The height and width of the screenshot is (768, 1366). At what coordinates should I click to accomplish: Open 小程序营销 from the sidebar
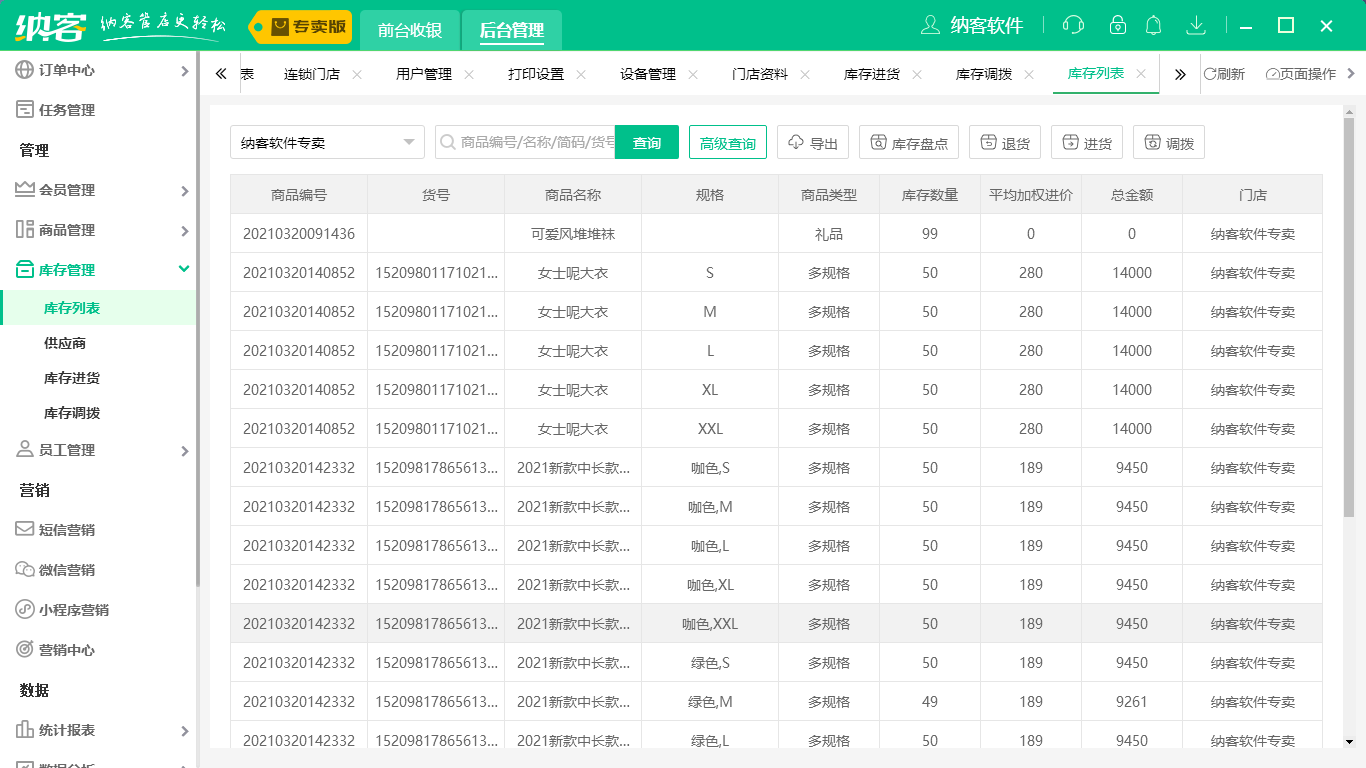(x=70, y=609)
